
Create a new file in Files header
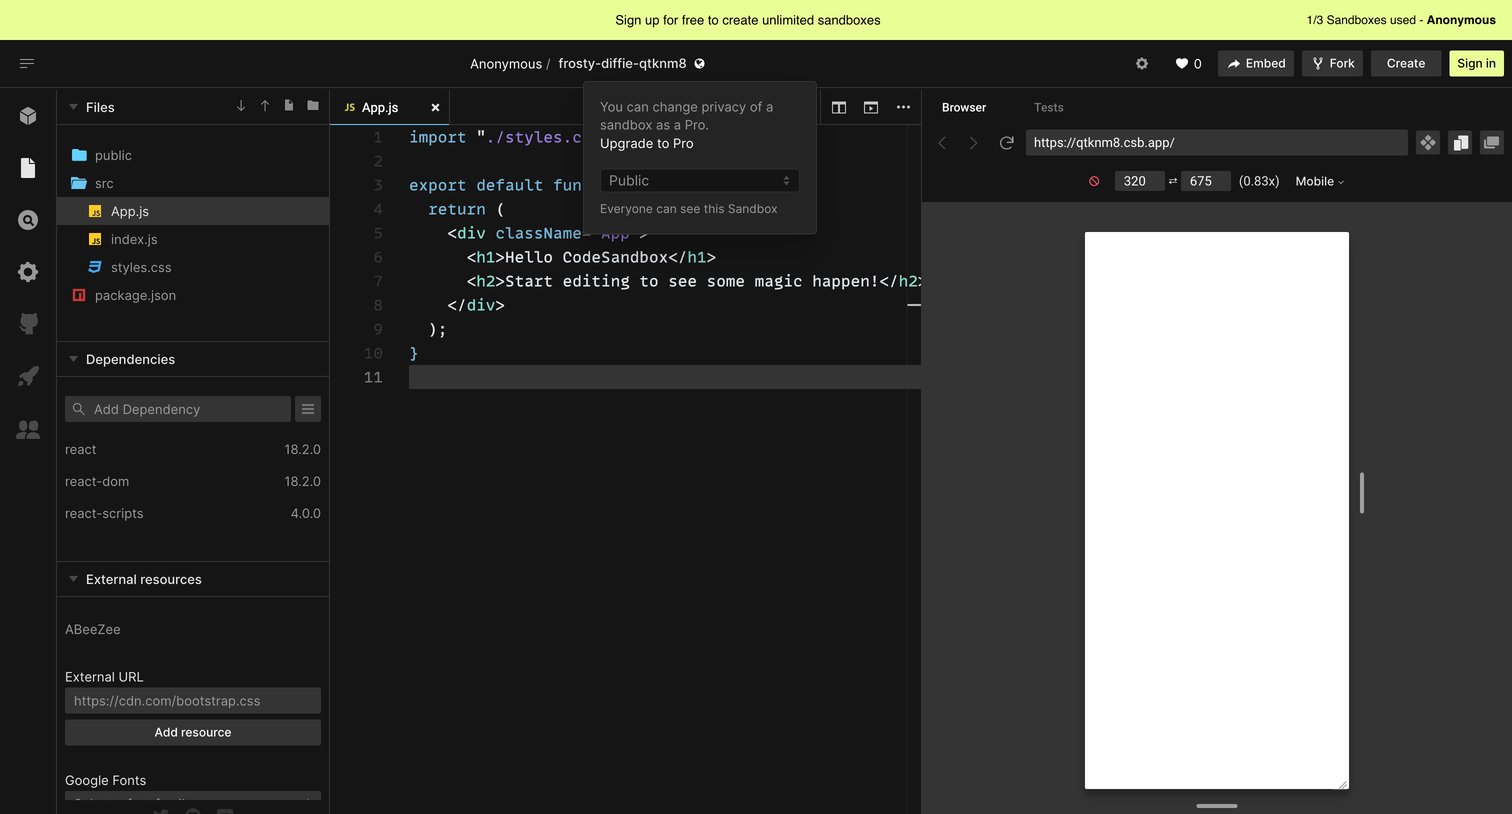[289, 106]
